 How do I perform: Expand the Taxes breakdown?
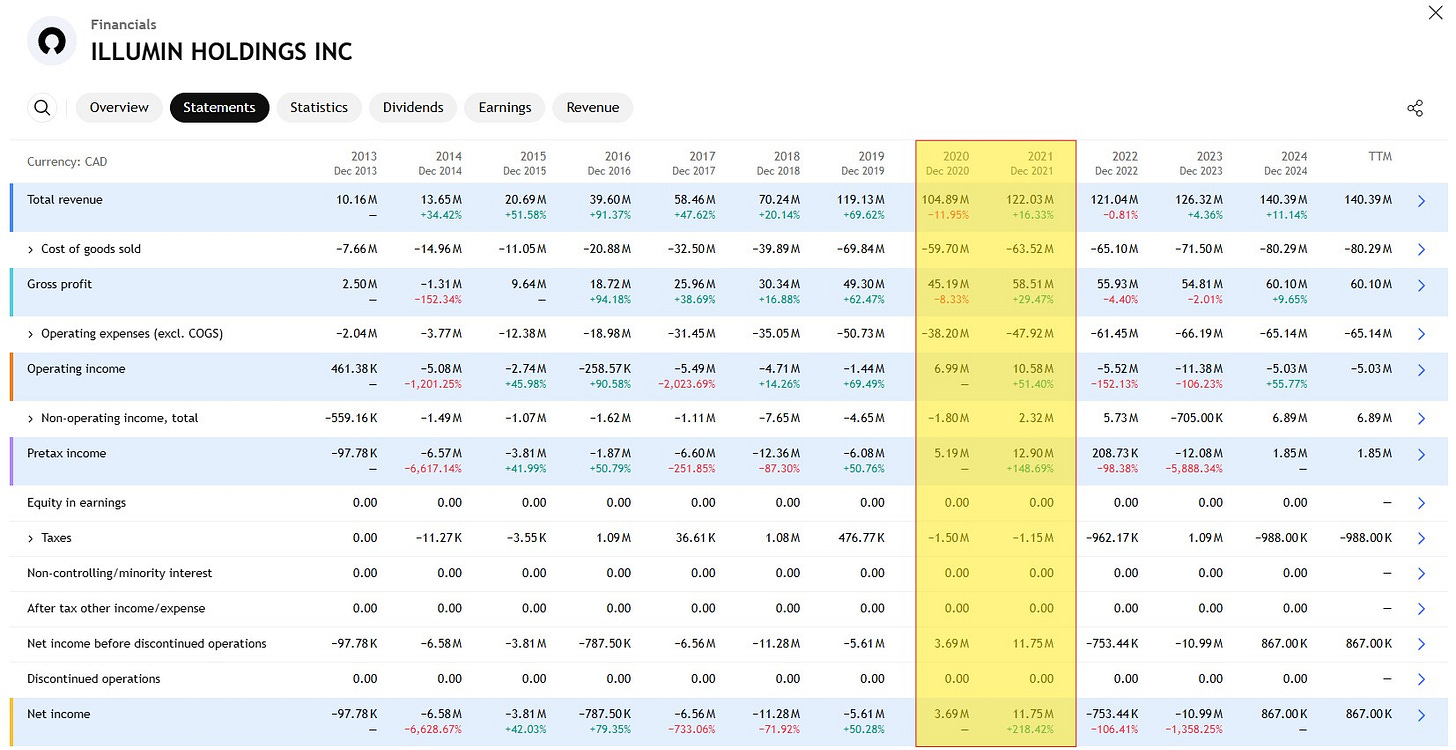(31, 538)
